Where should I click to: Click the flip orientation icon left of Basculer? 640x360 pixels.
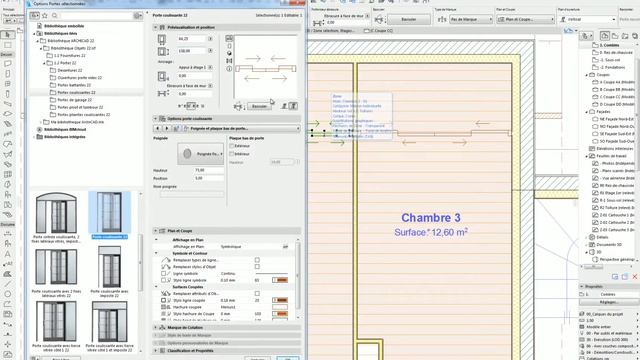238,107
